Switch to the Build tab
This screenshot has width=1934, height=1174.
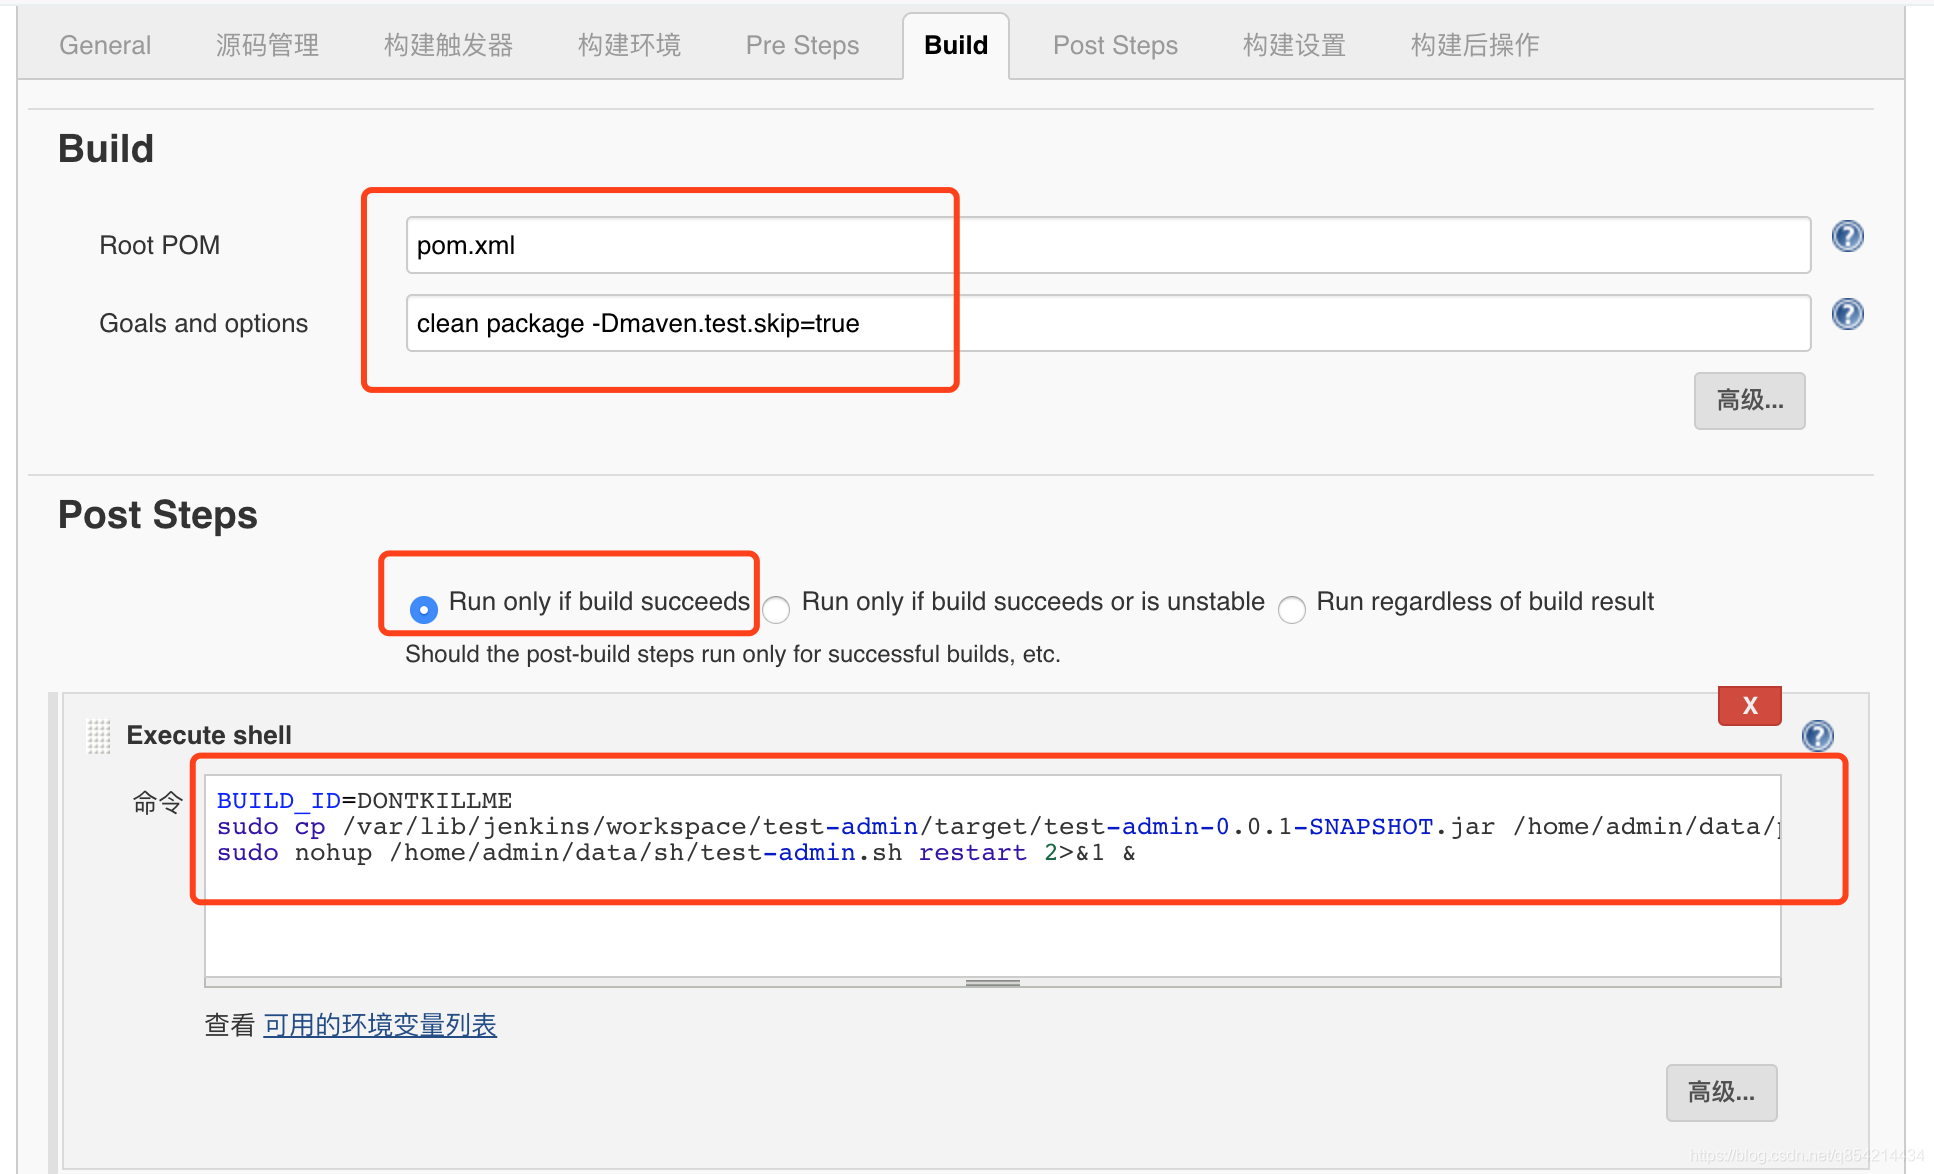955,45
